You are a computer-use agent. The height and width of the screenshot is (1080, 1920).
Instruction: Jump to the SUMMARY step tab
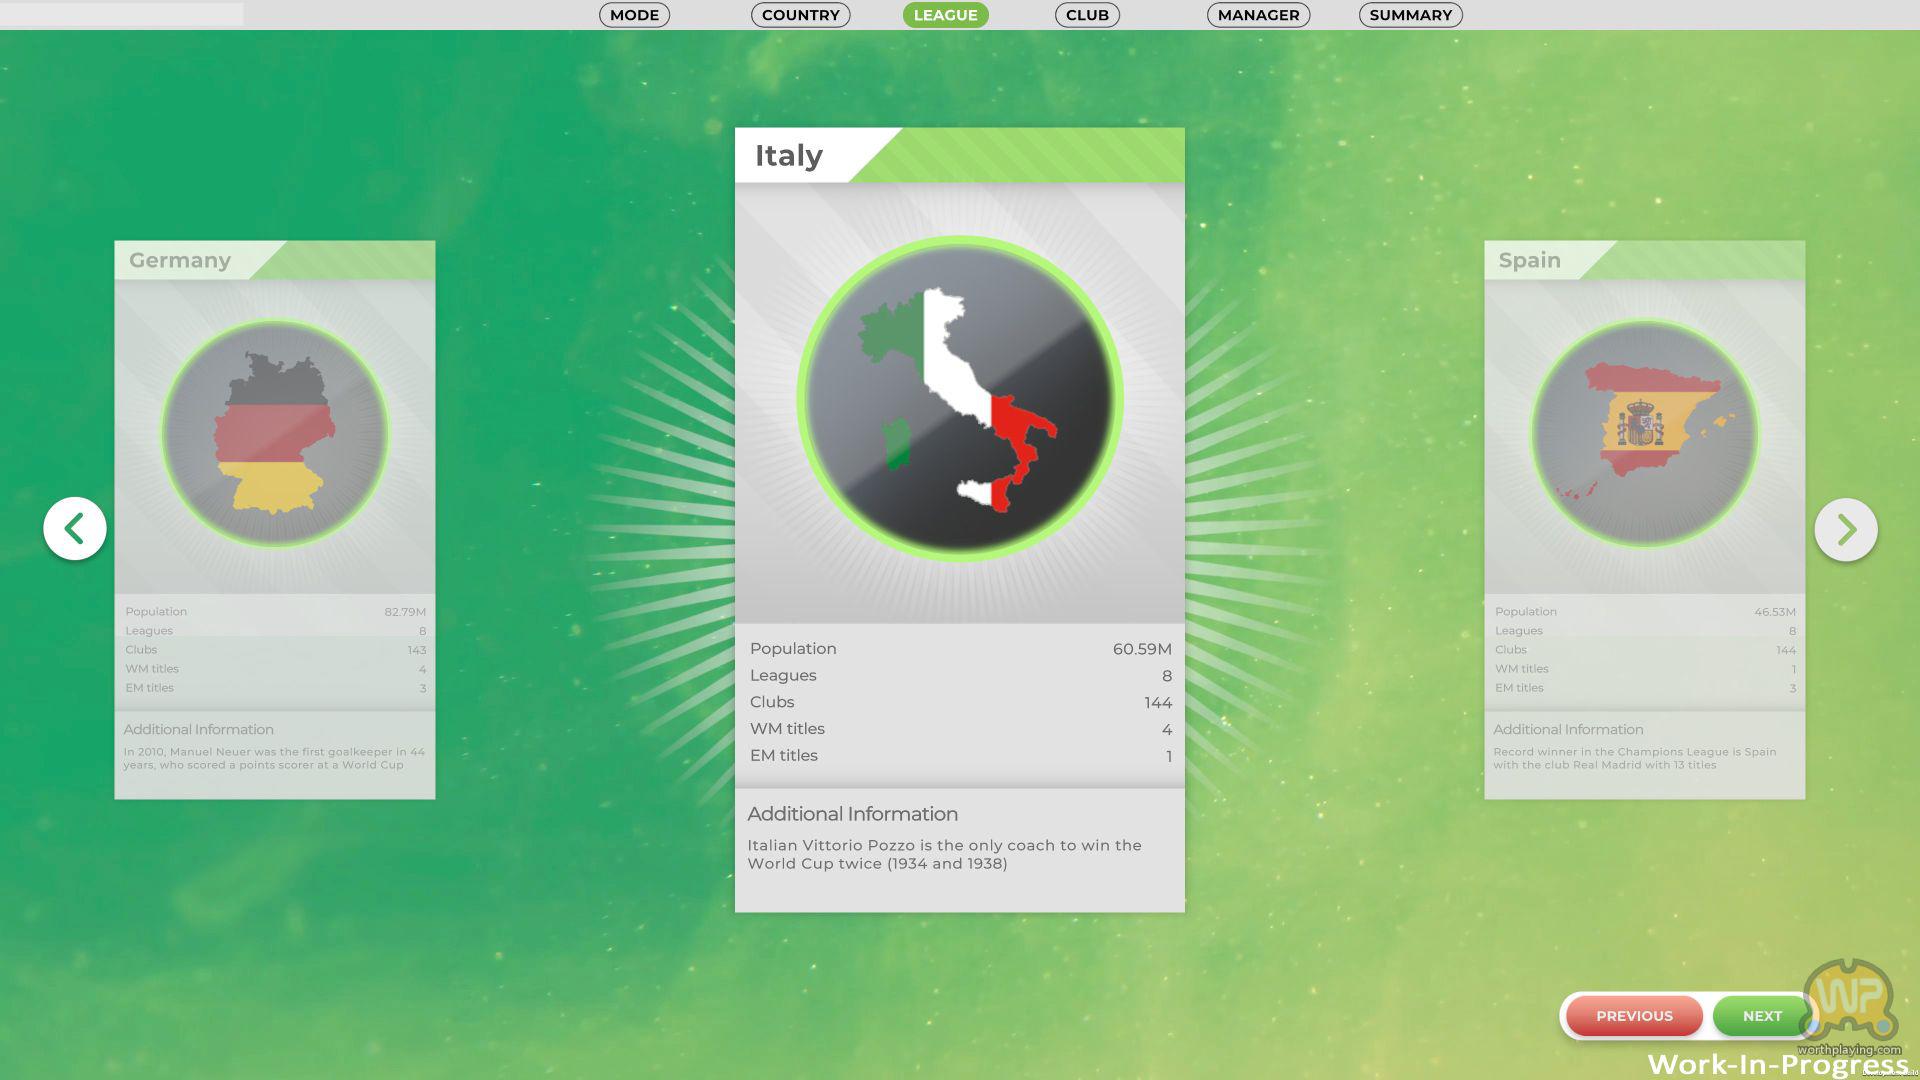[1410, 15]
